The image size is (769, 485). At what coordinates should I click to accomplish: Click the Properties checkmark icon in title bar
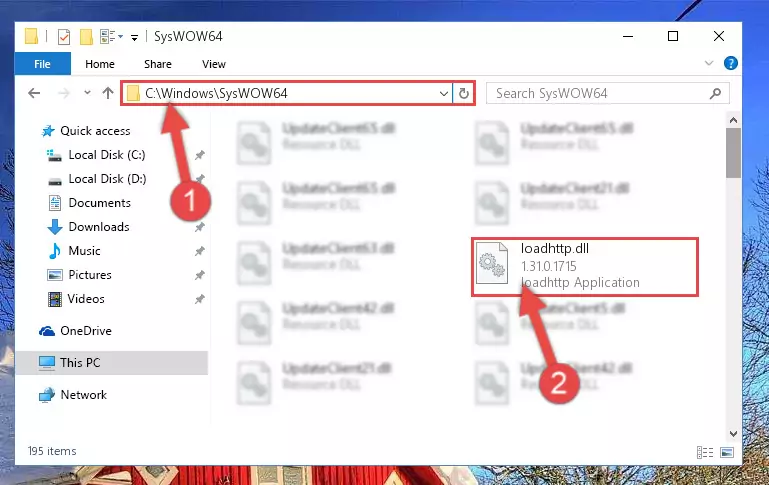(x=64, y=36)
